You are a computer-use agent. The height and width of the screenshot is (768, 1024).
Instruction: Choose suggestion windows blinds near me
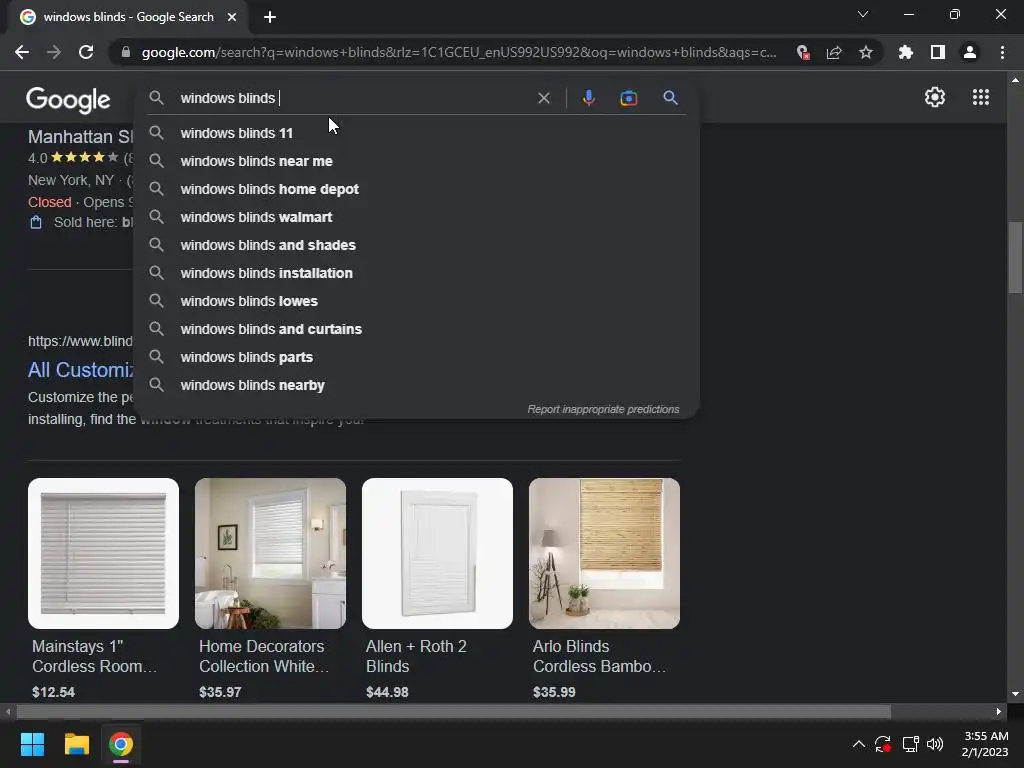point(416,161)
